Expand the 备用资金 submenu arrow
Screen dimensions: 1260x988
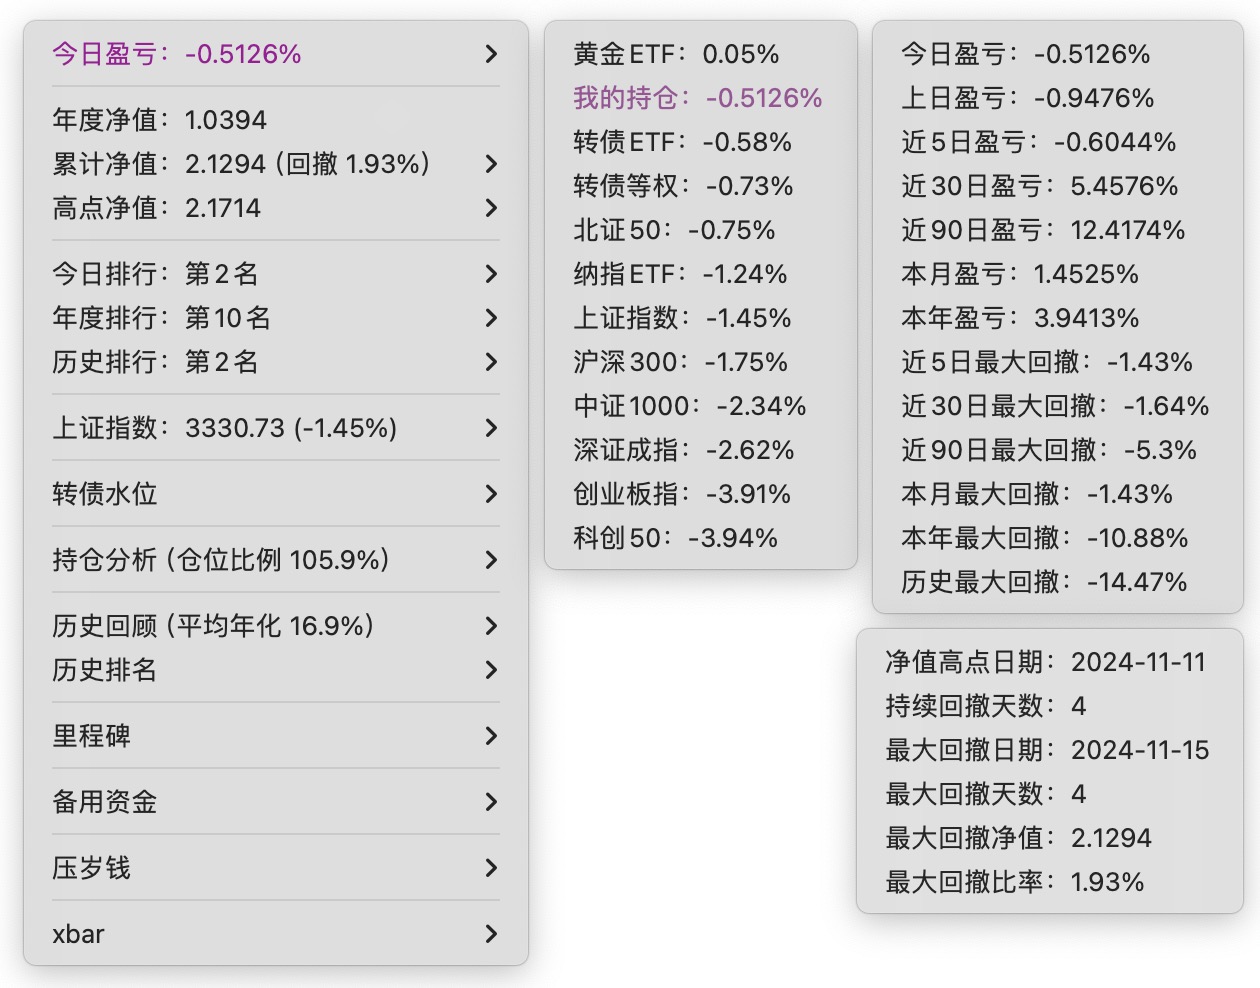click(490, 802)
